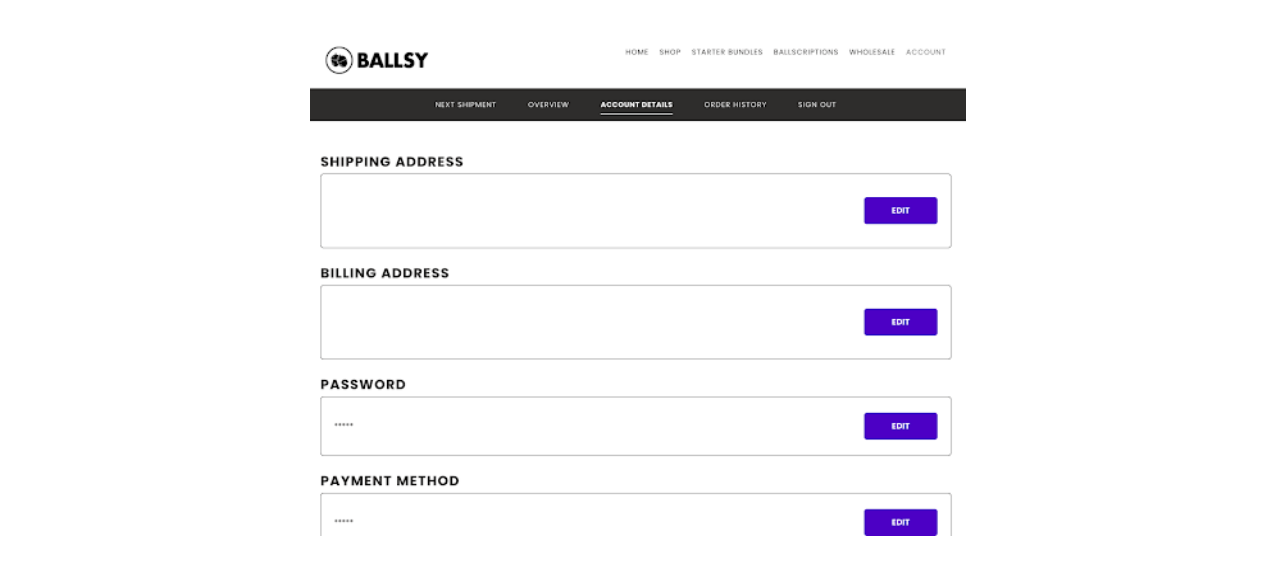Switch to the Overview tab
Image resolution: width=1284 pixels, height=576 pixels.
click(x=548, y=105)
